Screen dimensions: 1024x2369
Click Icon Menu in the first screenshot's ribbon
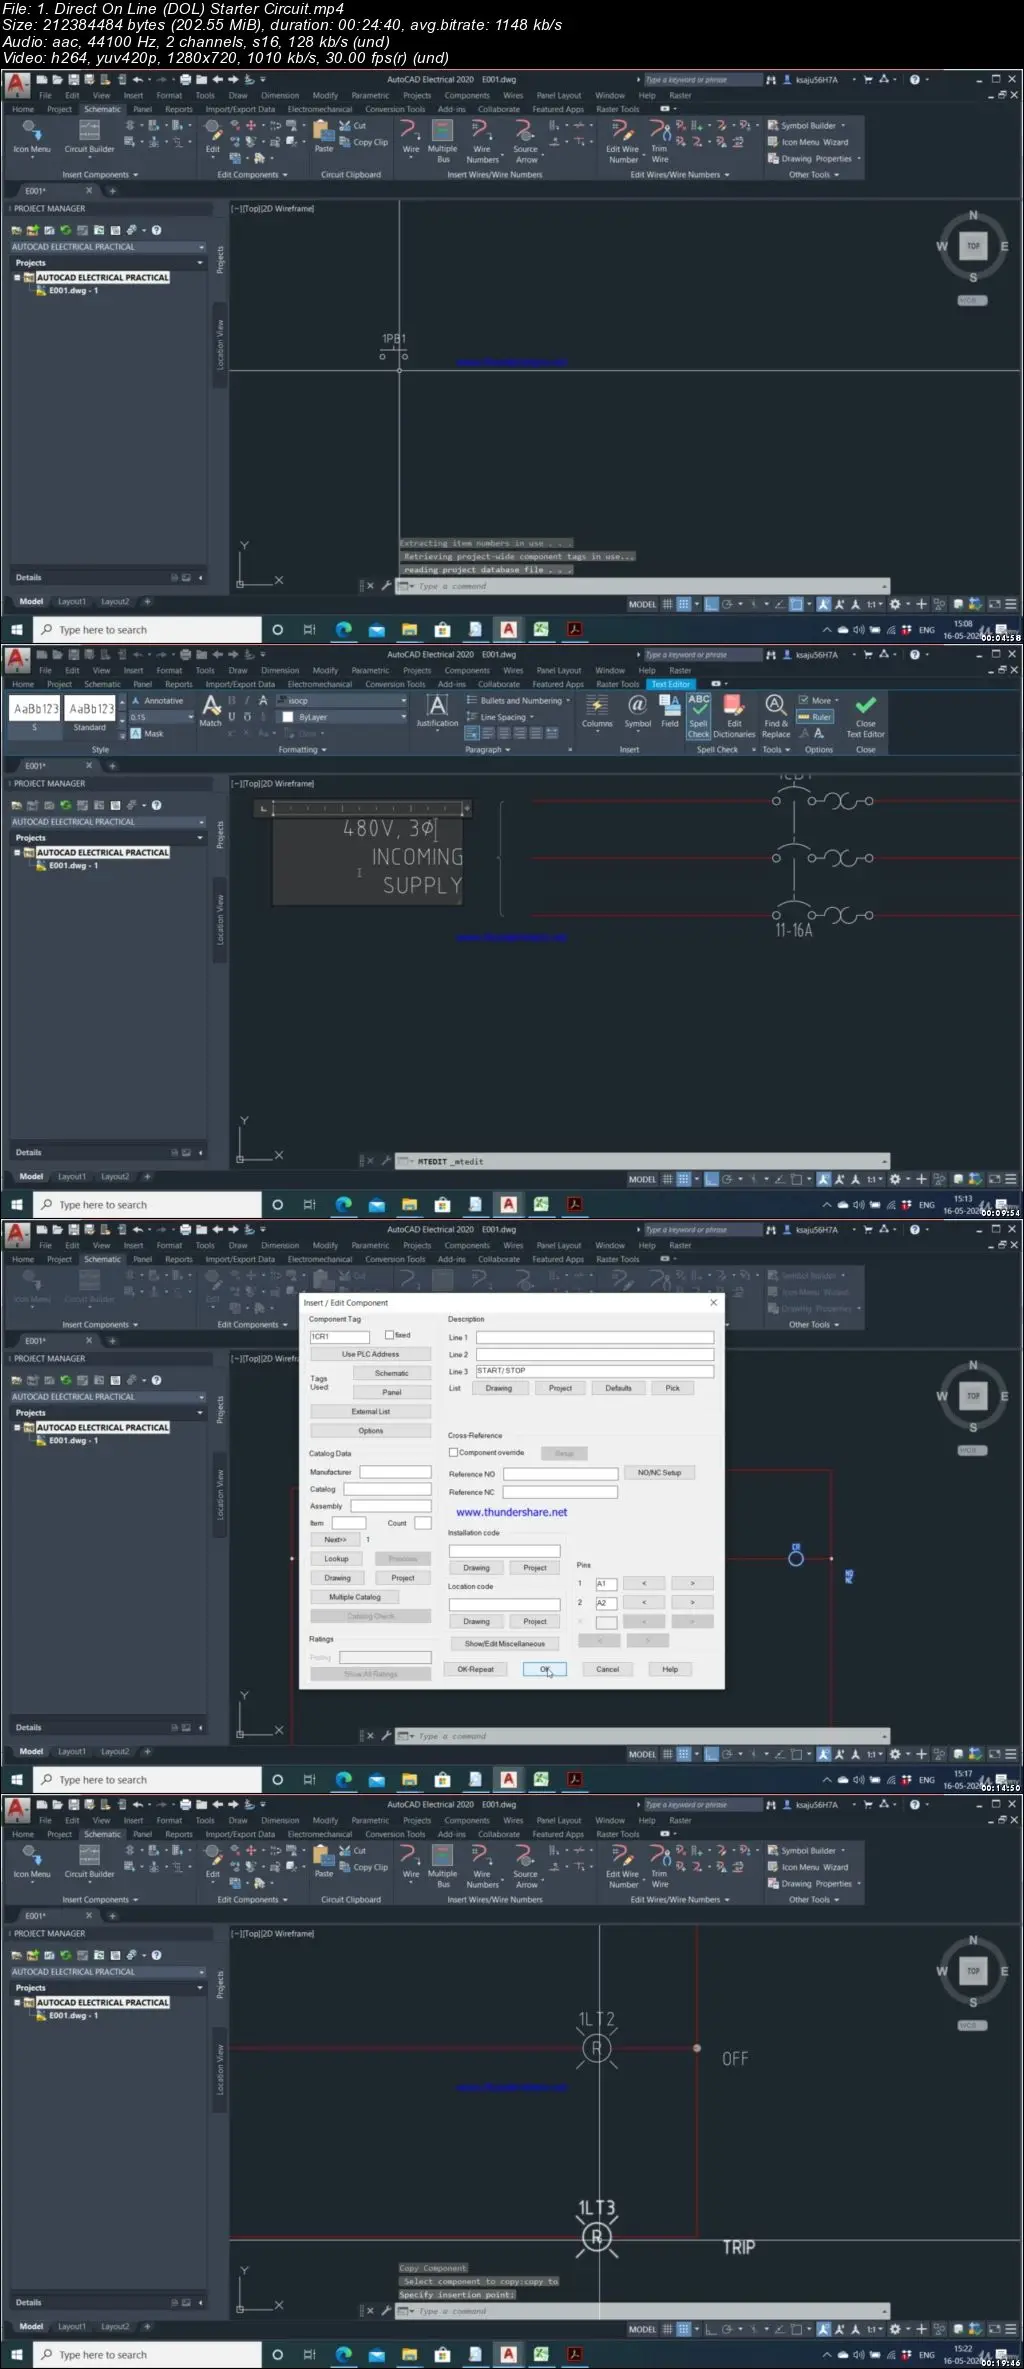32,138
